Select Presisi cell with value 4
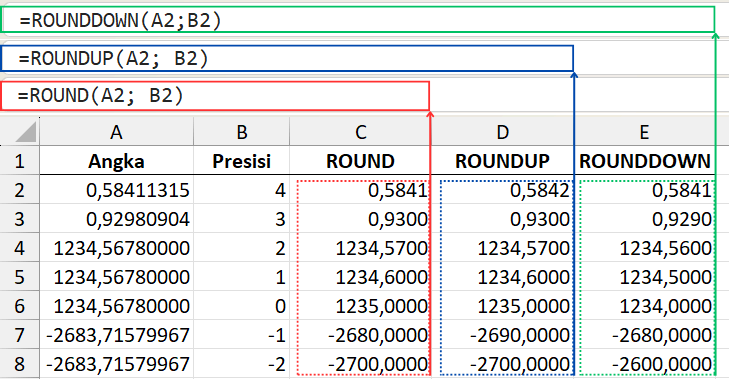The height and width of the screenshot is (386, 729). click(x=241, y=190)
